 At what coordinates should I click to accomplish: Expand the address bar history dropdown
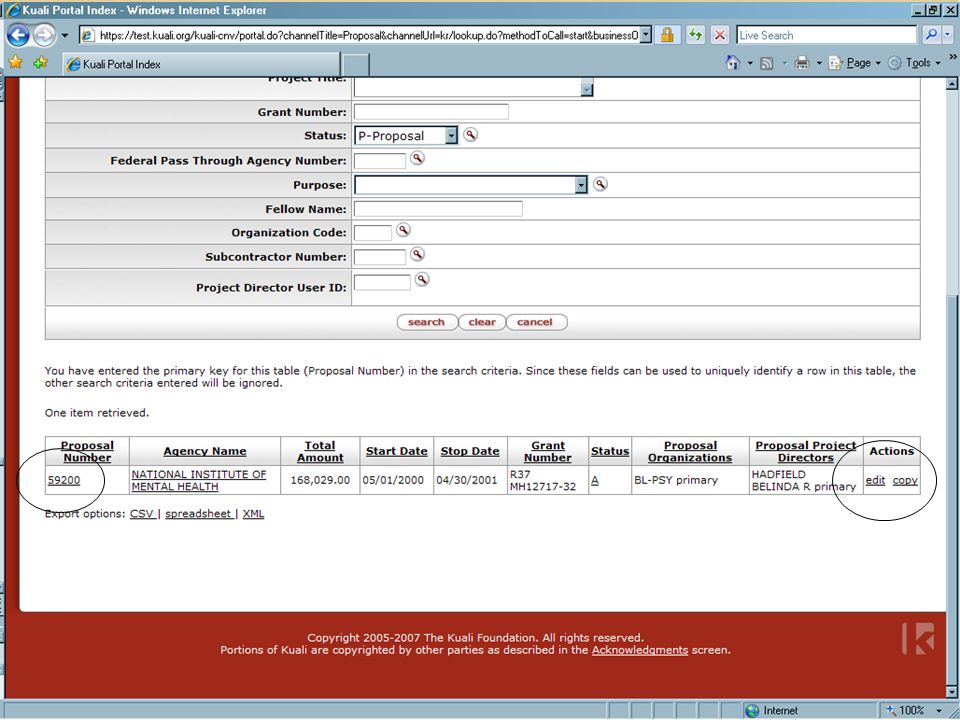tap(645, 36)
